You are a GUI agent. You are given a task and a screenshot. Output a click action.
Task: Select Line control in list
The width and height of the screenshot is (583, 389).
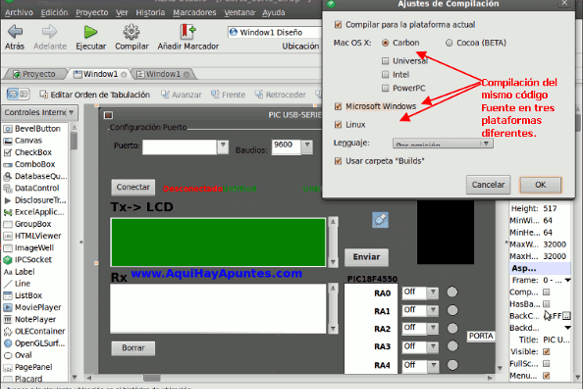17,284
